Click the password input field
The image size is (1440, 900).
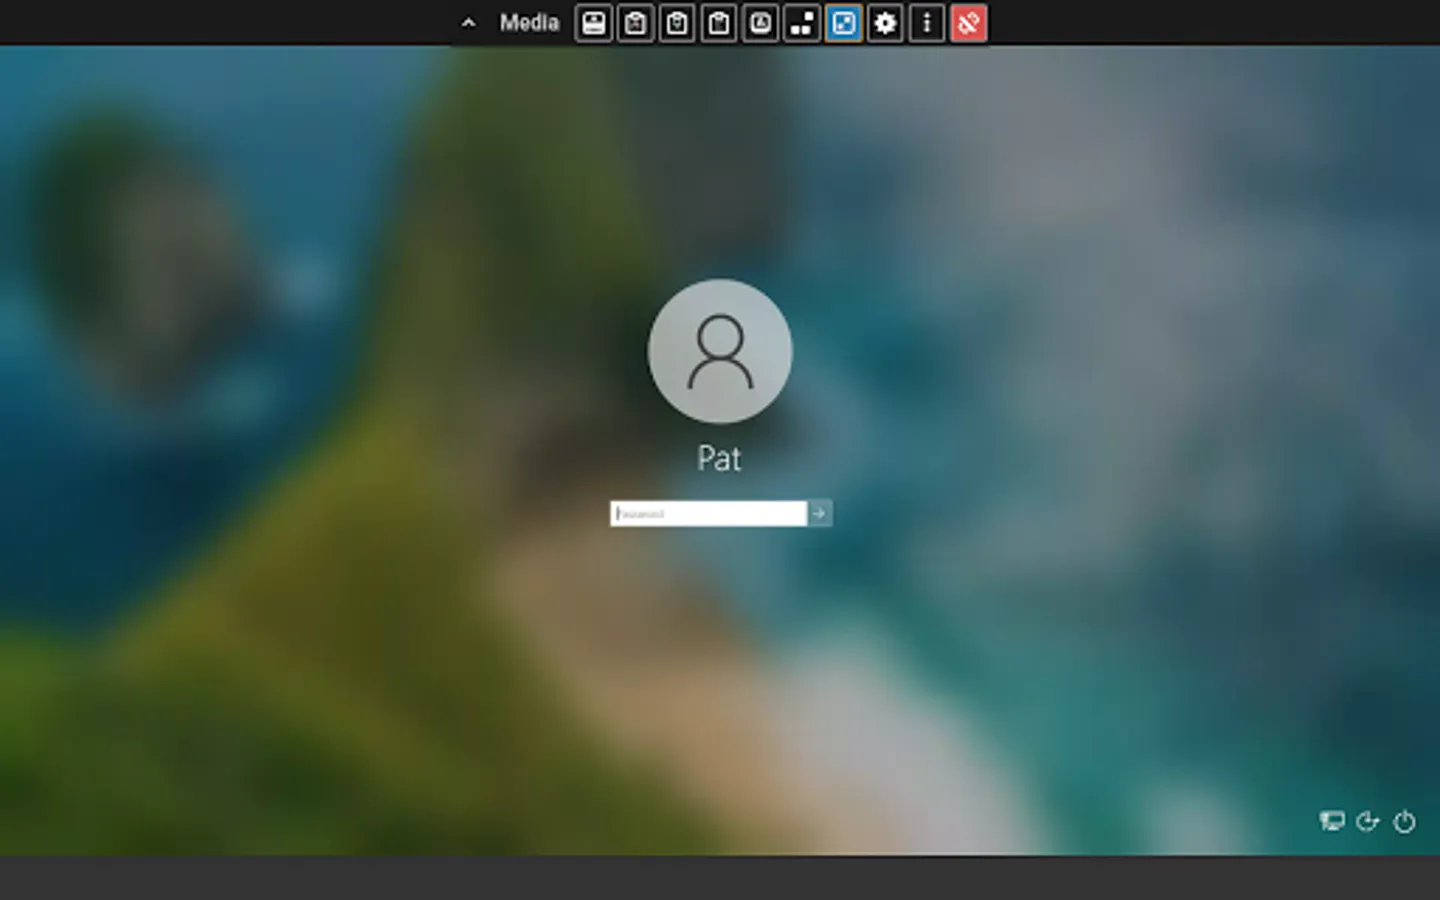pos(708,513)
